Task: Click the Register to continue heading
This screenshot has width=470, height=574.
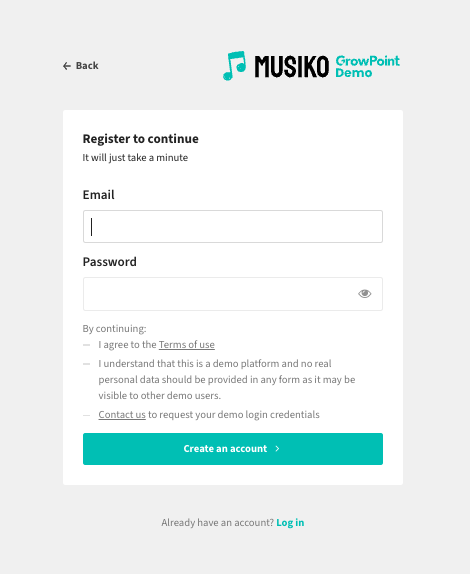Action: (x=141, y=139)
